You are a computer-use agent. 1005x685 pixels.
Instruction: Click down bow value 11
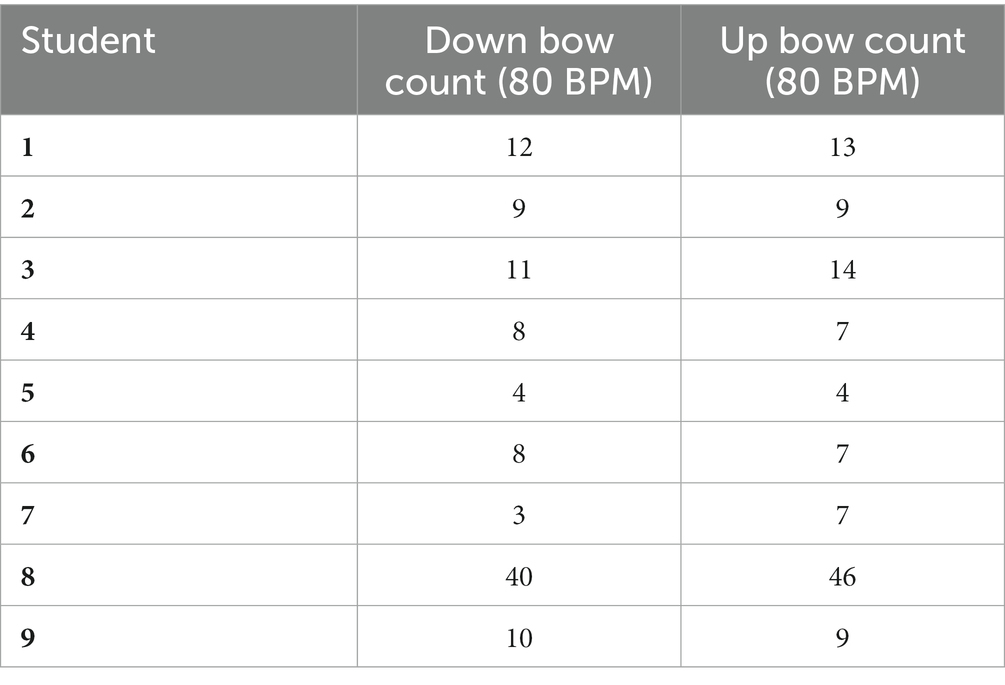coord(519,269)
